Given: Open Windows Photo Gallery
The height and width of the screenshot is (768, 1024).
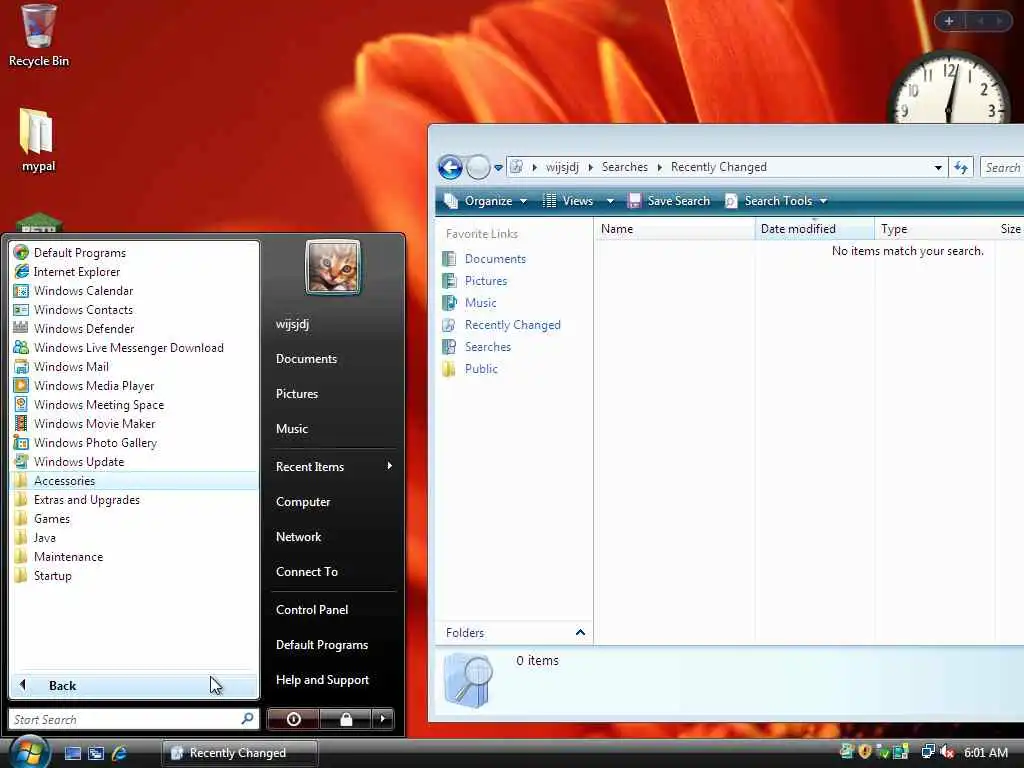Looking at the screenshot, I should [135, 442].
